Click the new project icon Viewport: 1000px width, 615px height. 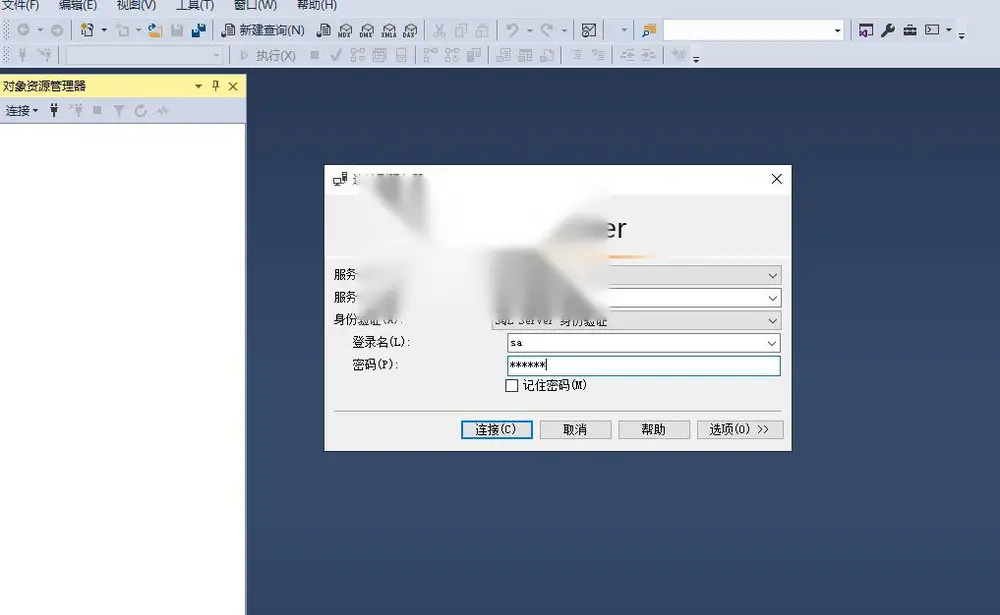[x=87, y=30]
